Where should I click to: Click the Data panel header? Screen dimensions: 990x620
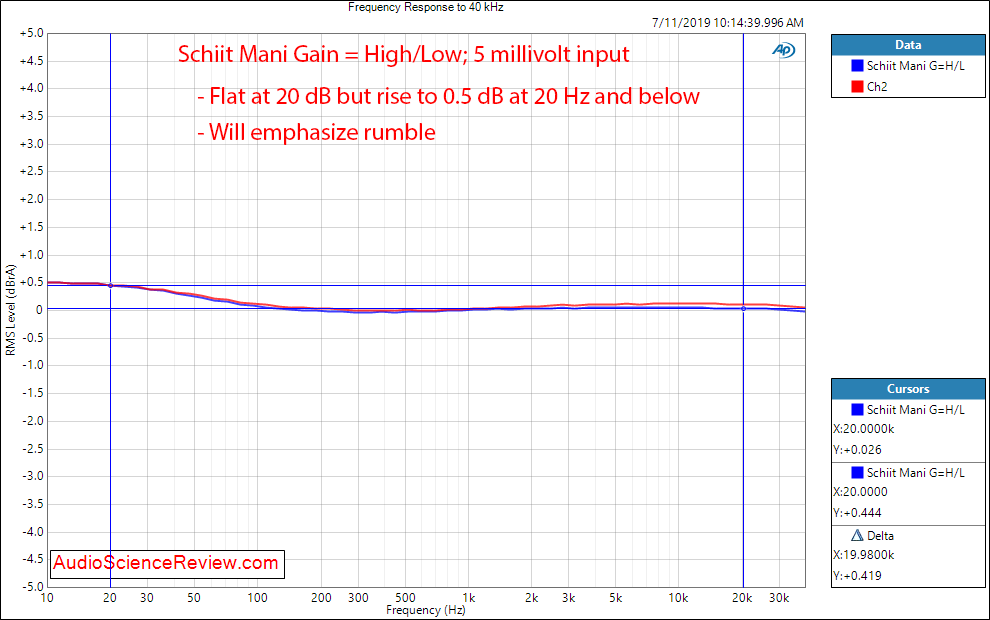[x=908, y=45]
